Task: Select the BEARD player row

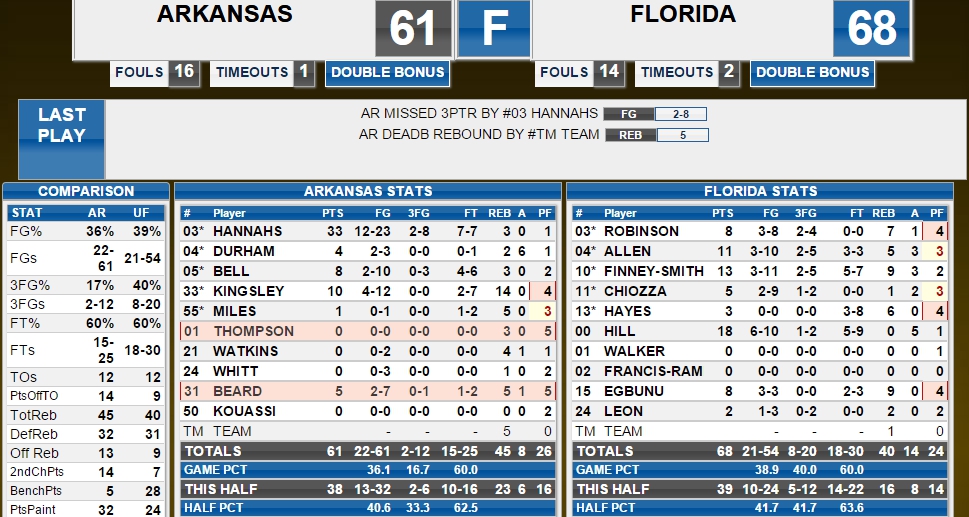Action: tap(368, 391)
